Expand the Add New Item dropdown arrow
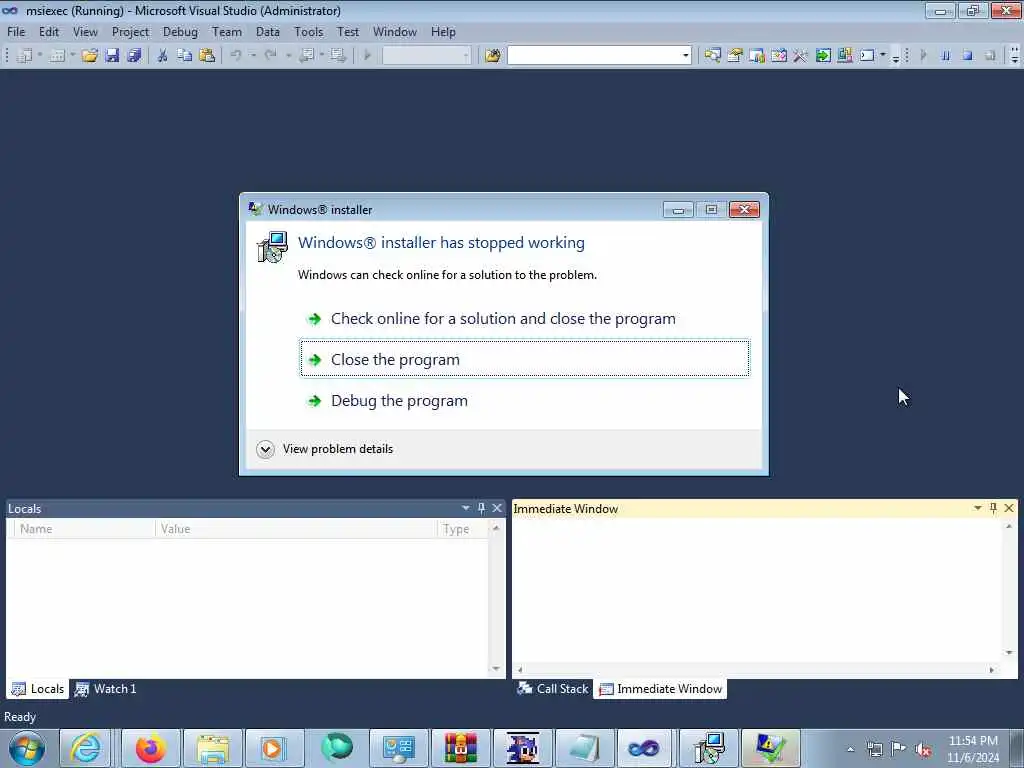This screenshot has width=1024, height=768. click(x=72, y=56)
